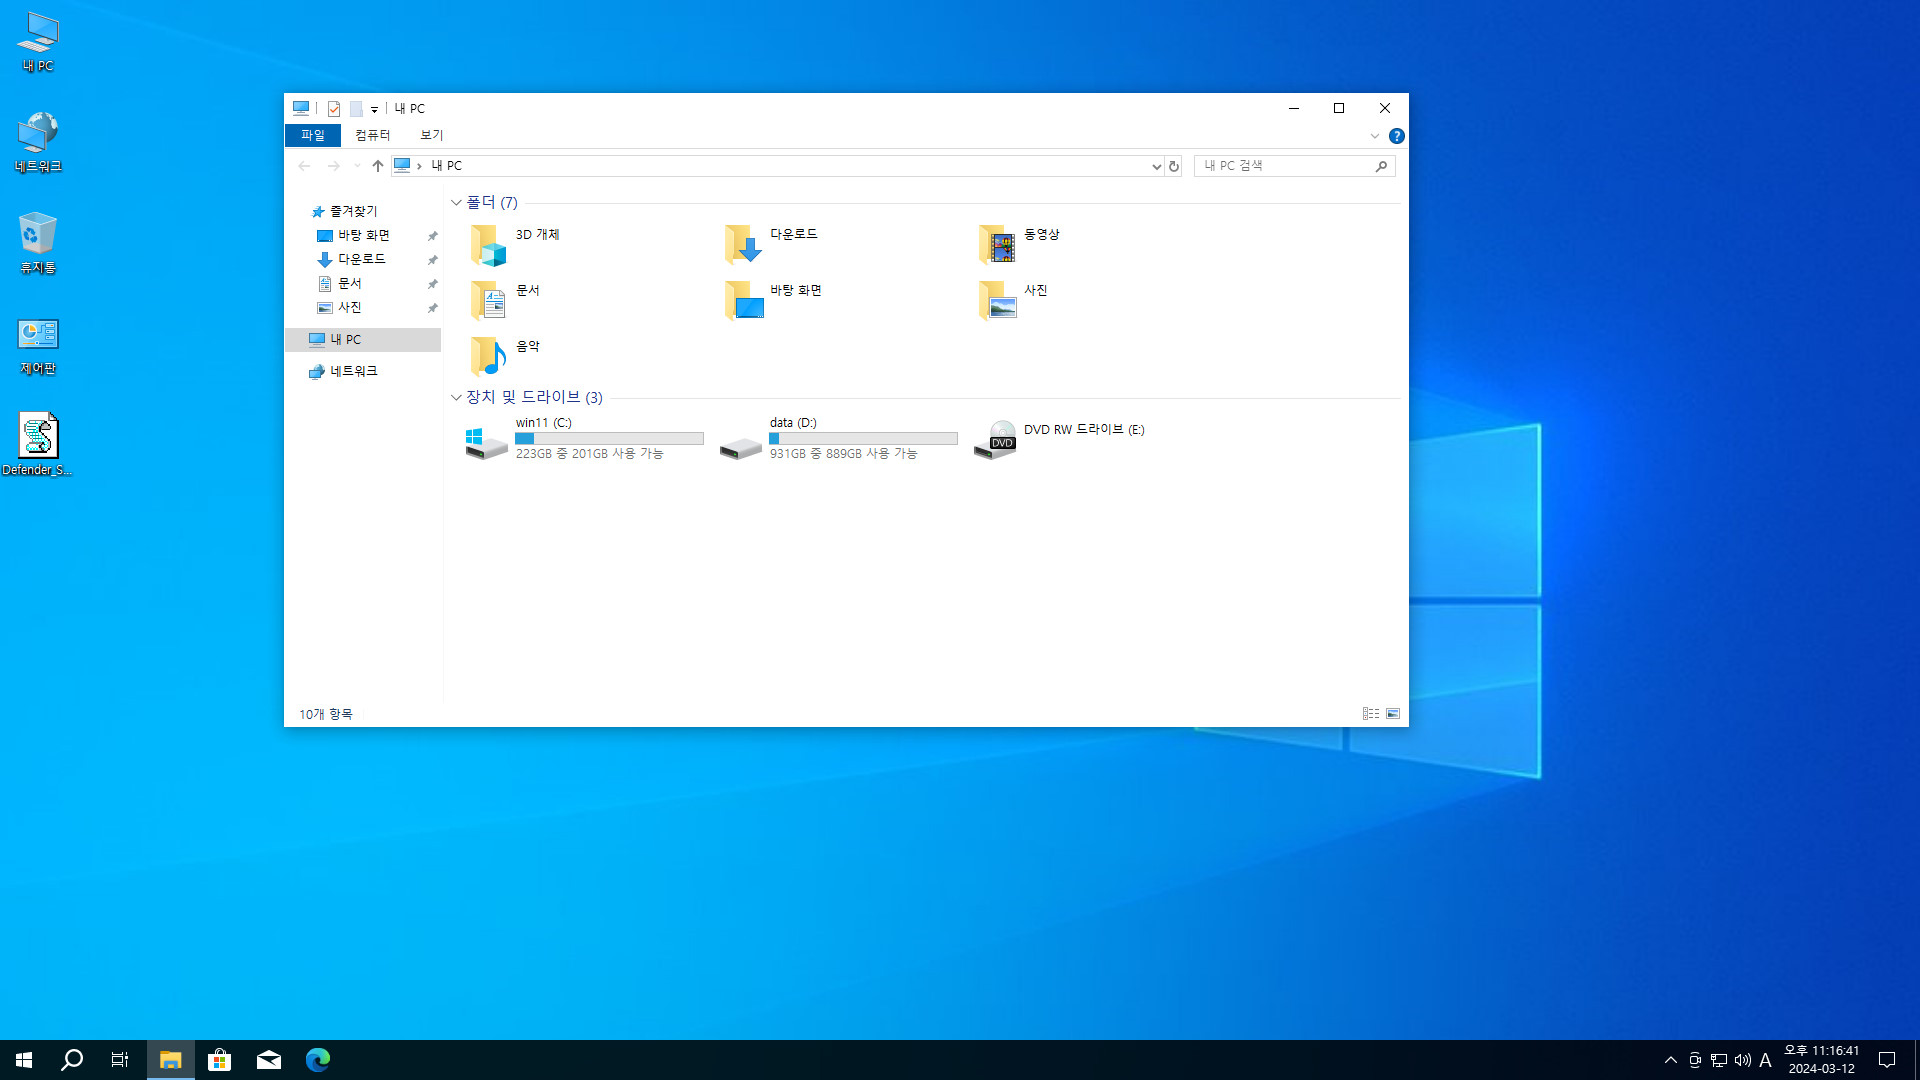Open Mail from the taskbar
This screenshot has height=1080, width=1920.
pyautogui.click(x=268, y=1060)
